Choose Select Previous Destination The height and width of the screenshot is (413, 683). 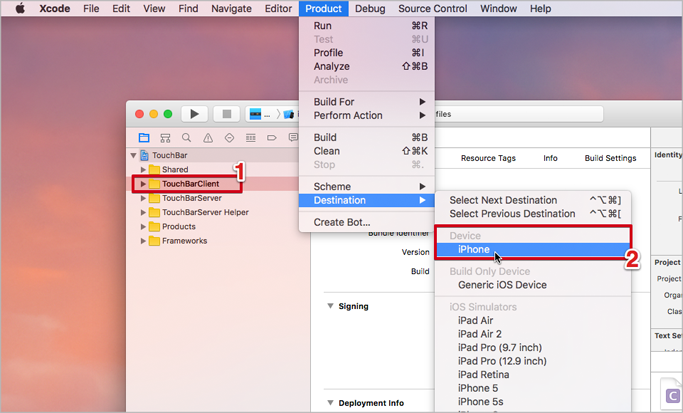[x=533, y=213]
